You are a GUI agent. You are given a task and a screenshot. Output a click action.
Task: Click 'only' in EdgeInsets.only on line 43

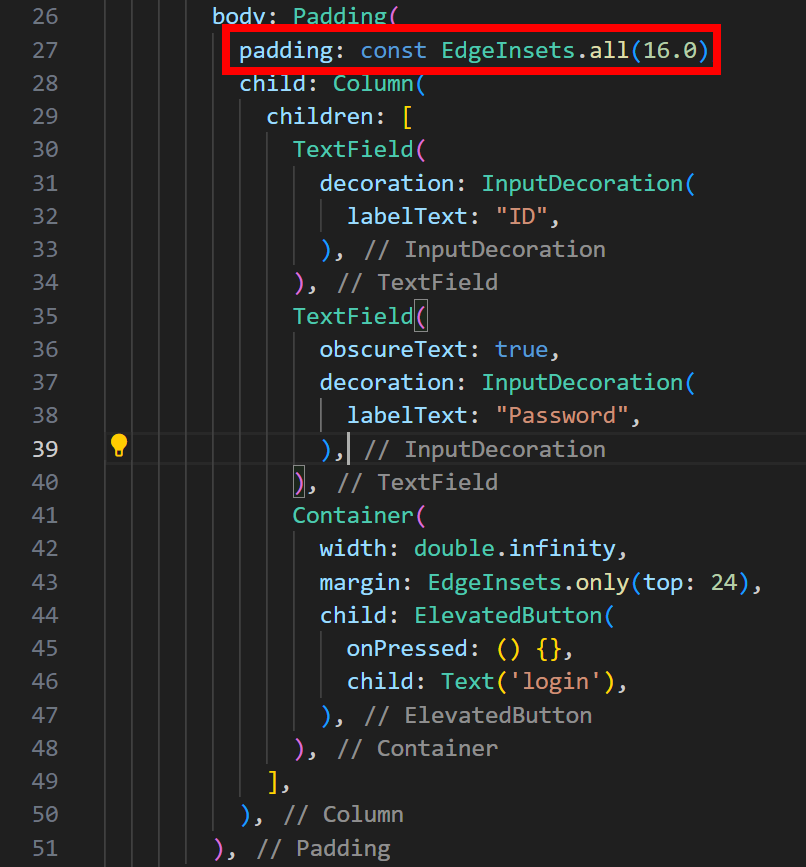[x=602, y=583]
